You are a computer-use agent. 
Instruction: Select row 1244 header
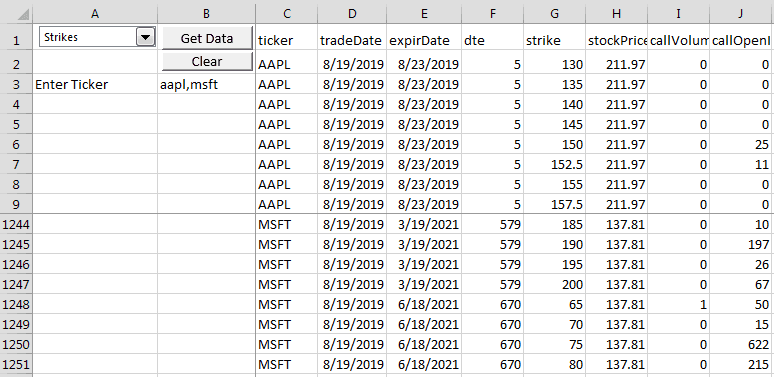[16, 225]
